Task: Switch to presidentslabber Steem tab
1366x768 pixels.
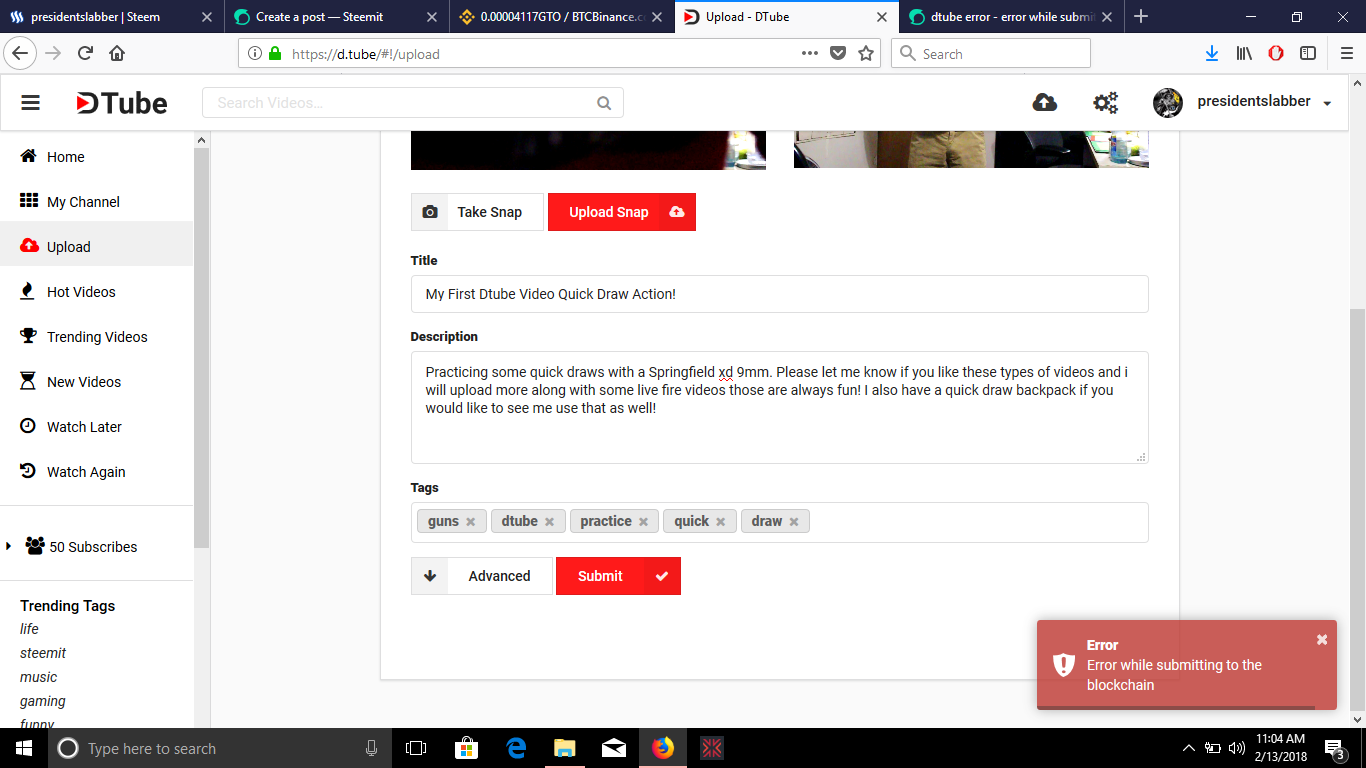Action: click(112, 16)
